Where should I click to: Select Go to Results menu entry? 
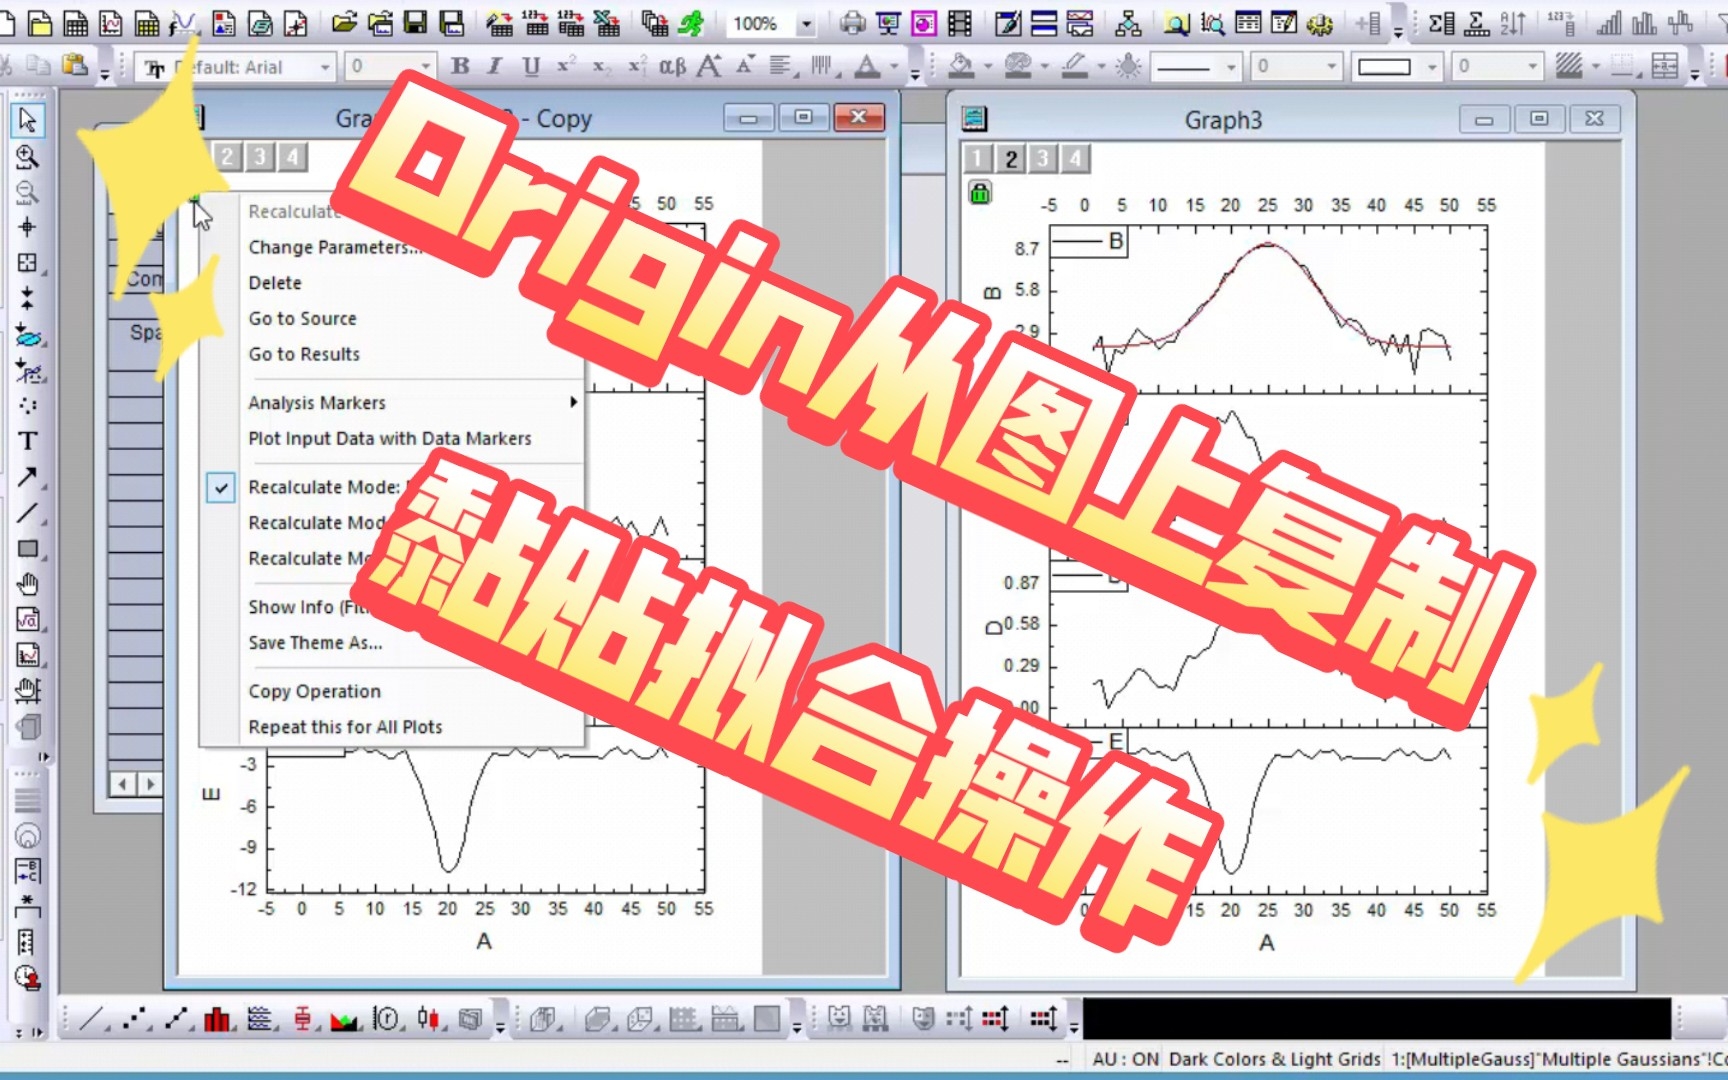pos(304,354)
